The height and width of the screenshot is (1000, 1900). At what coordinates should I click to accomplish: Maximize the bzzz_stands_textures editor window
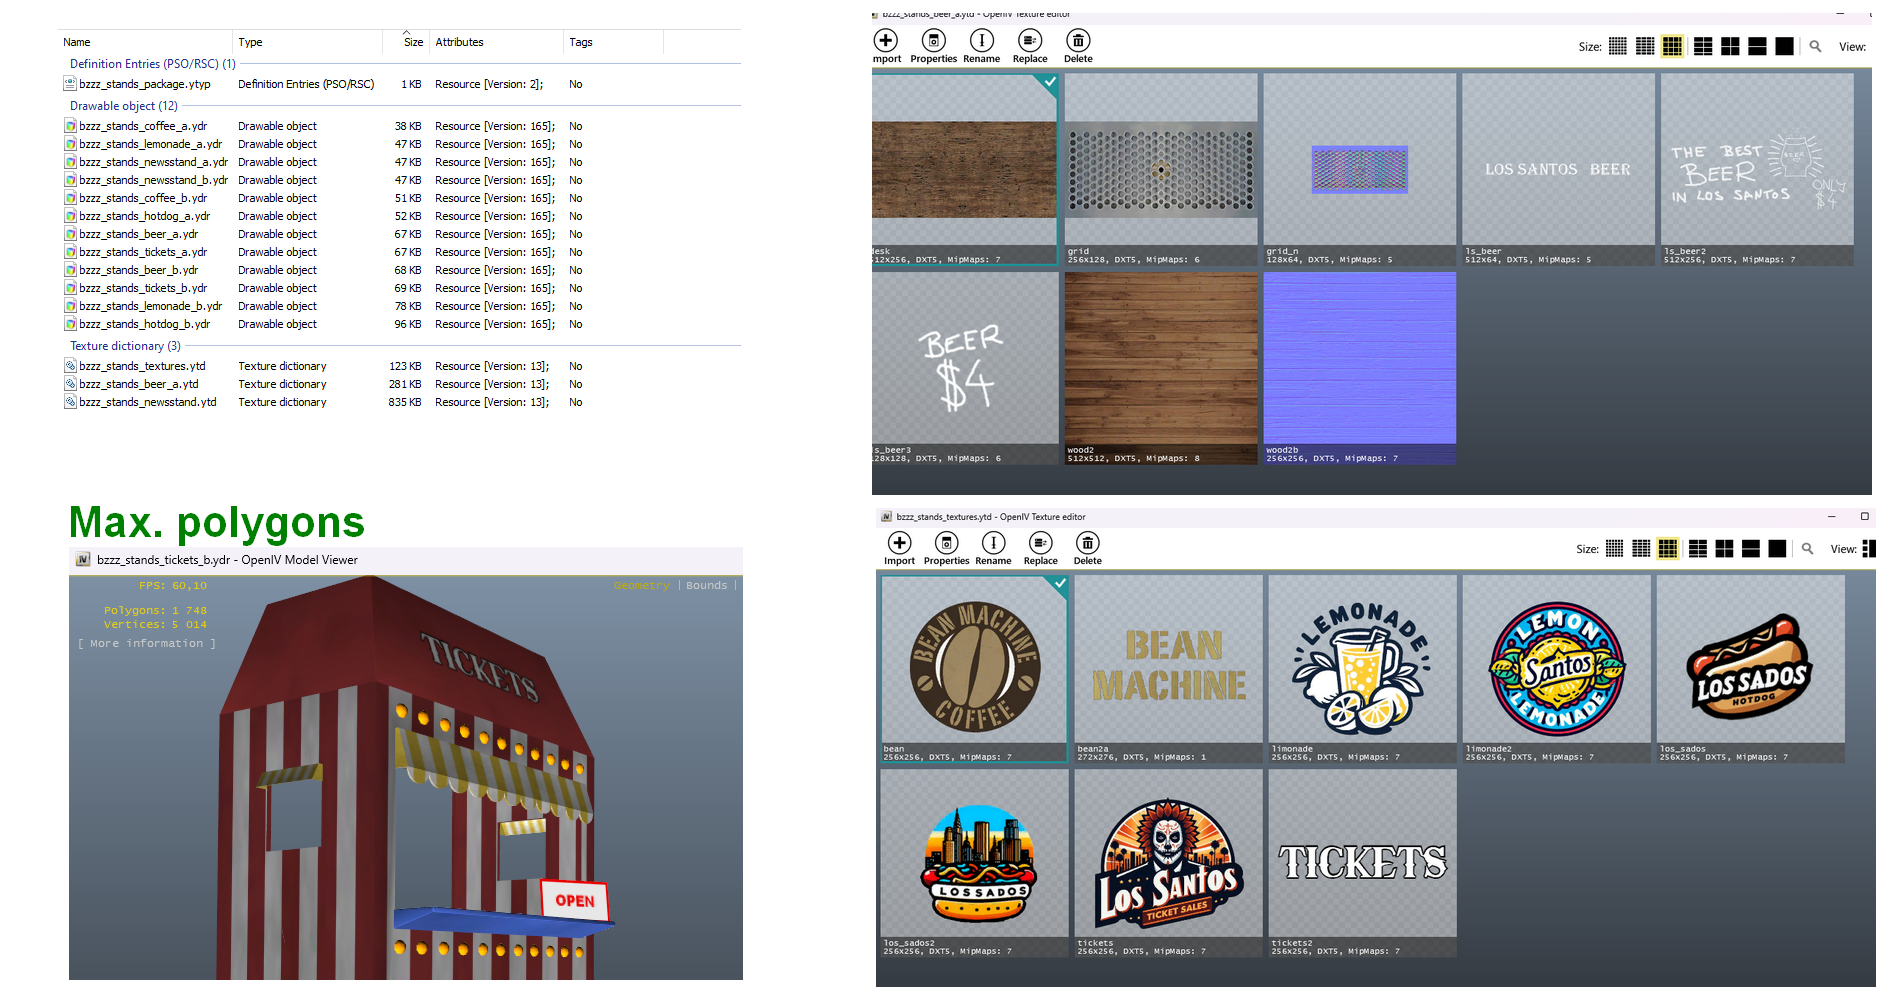(1864, 517)
